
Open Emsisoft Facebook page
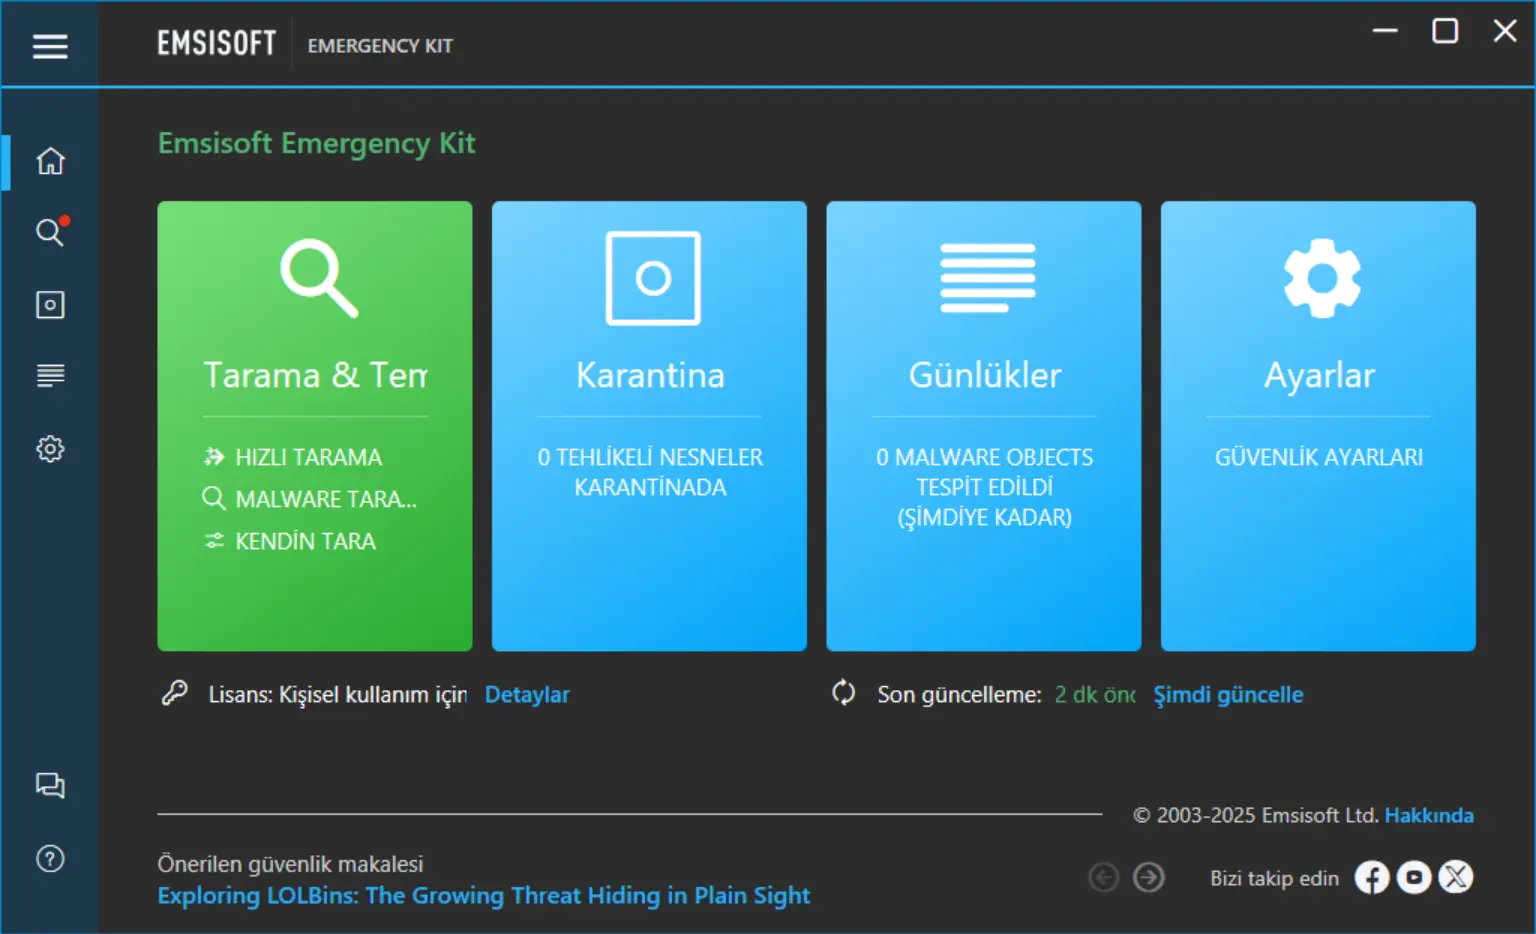pyautogui.click(x=1372, y=878)
